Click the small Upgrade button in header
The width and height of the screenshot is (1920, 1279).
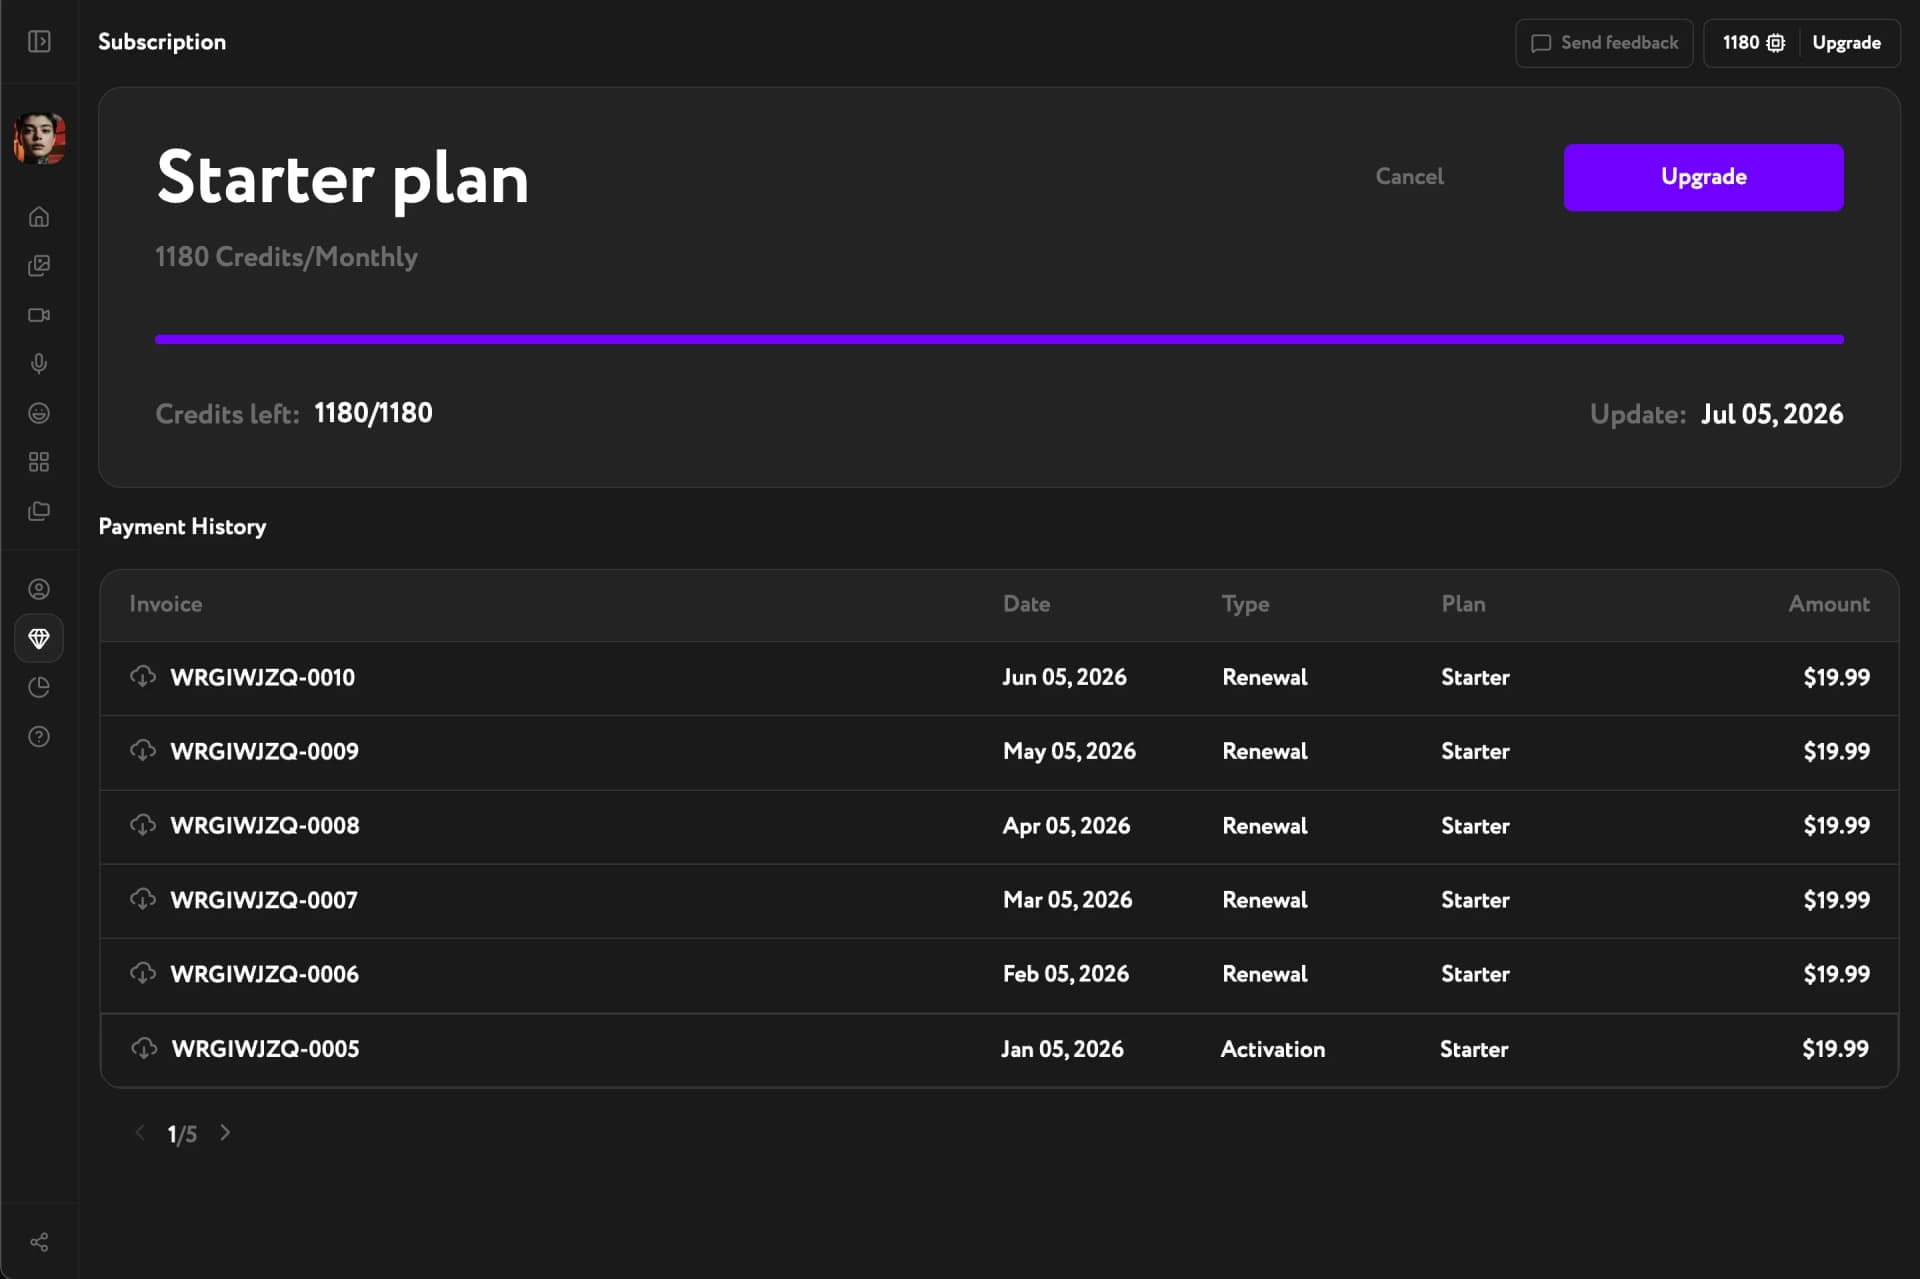(x=1846, y=43)
